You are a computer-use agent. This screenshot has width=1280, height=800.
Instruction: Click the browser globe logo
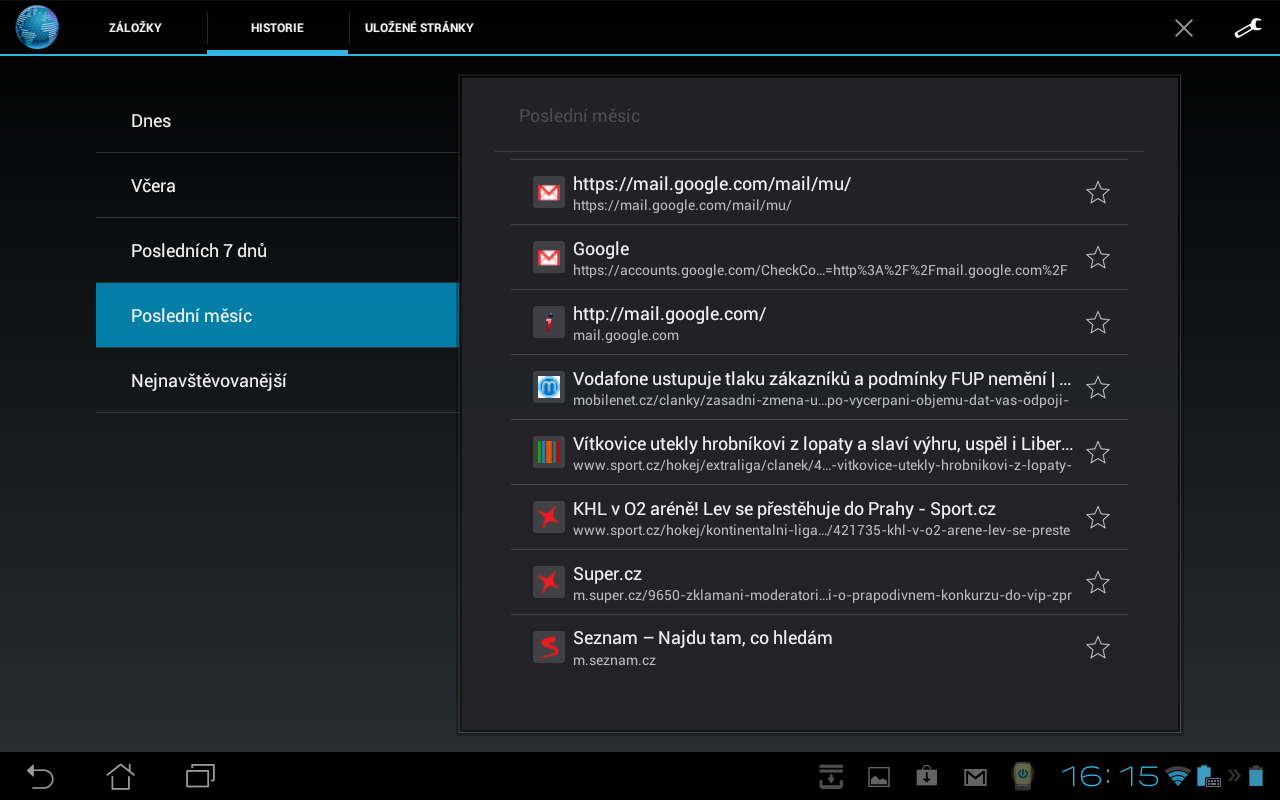(x=36, y=27)
